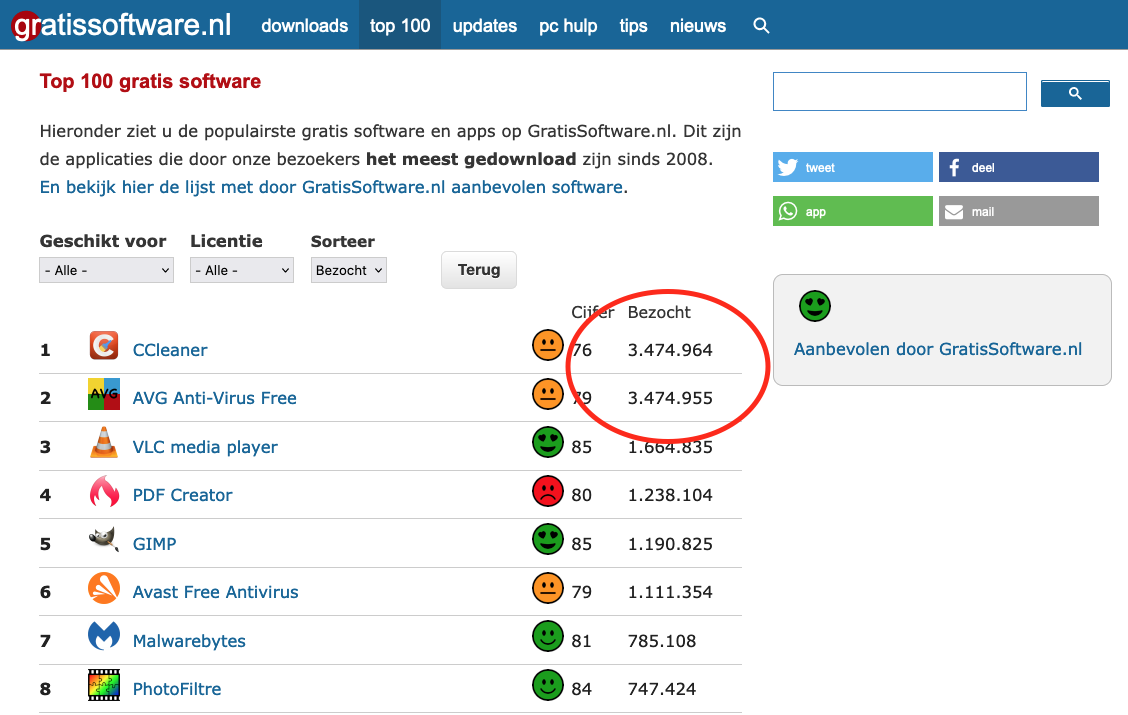Open the Sorteer dropdown set to Bezocht
The image size is (1128, 715).
tap(349, 270)
